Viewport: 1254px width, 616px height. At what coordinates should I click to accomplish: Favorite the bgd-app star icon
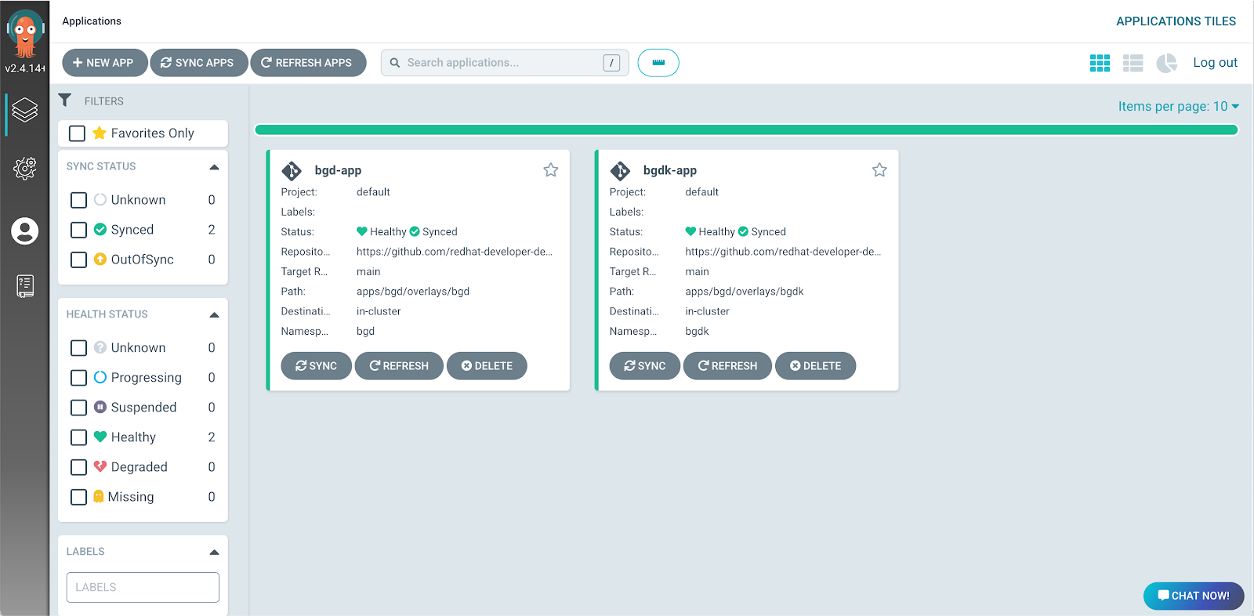point(551,170)
